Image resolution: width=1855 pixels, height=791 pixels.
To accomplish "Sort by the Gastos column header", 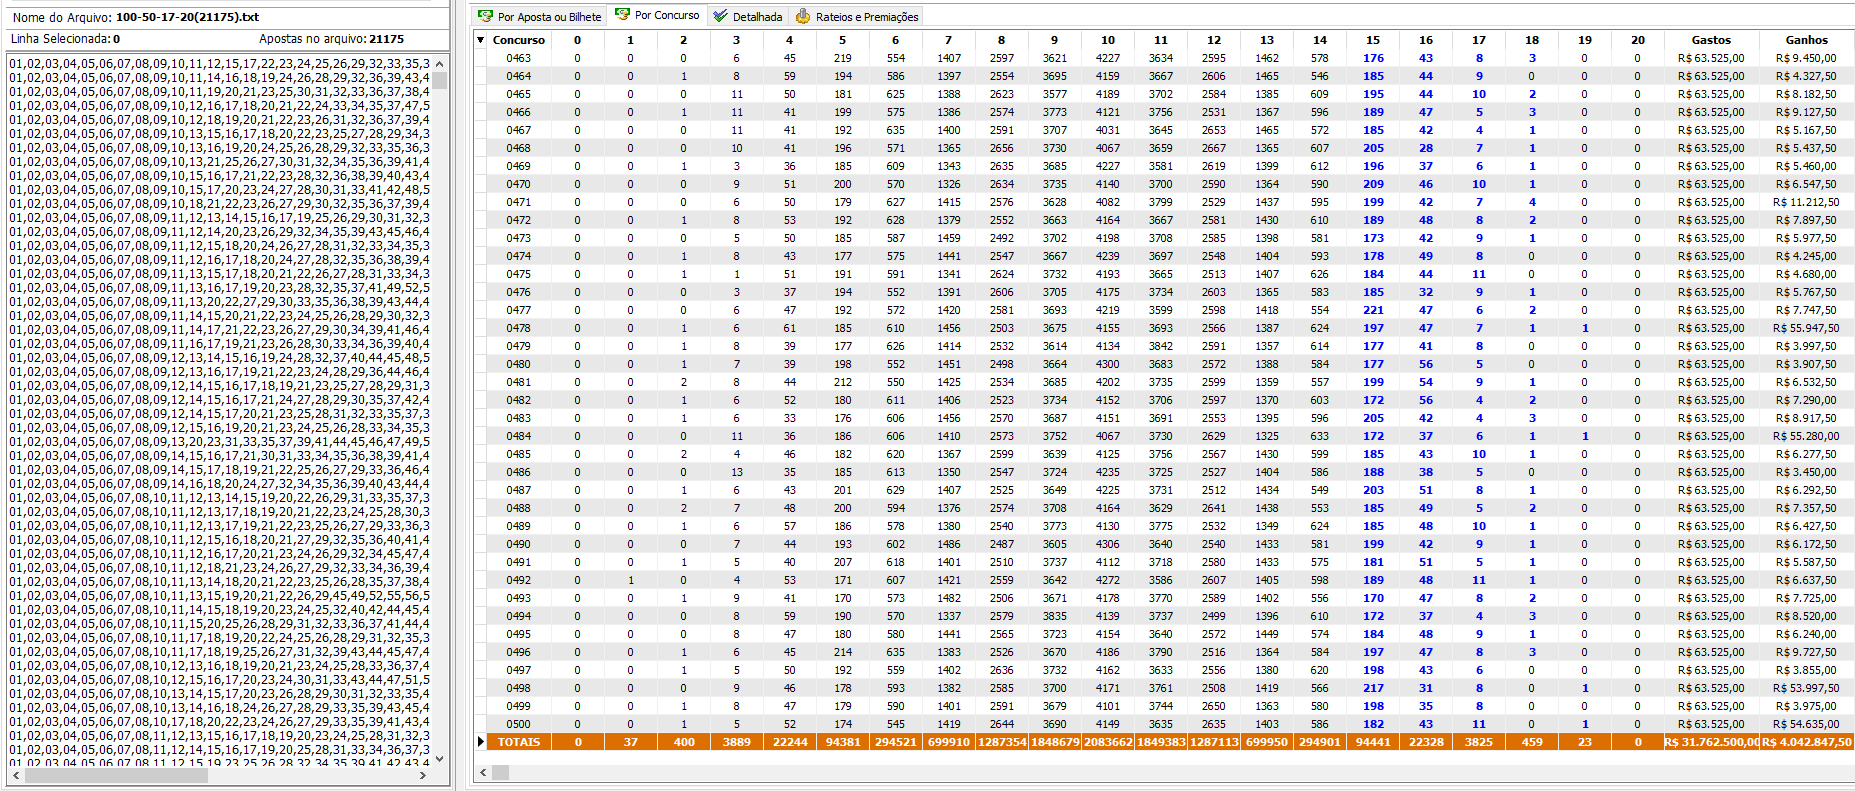I will pyautogui.click(x=1710, y=40).
